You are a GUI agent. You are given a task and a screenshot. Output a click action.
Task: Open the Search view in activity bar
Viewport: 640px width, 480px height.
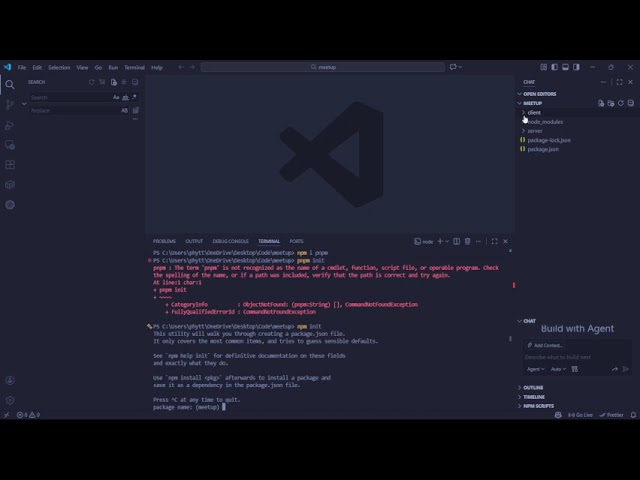pos(10,85)
